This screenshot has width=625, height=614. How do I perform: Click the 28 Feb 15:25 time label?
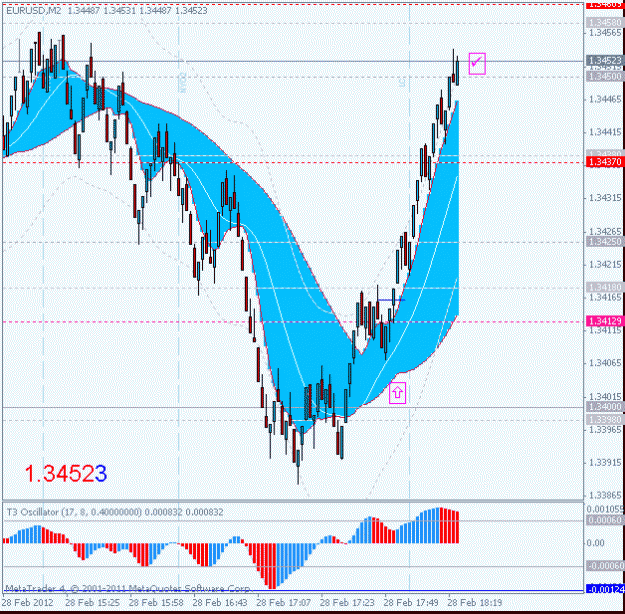92,602
